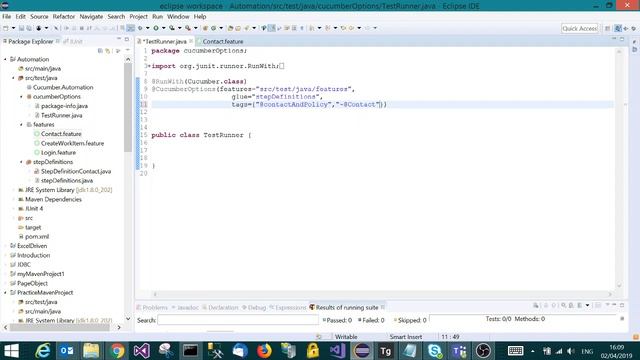Switch to the Javadoc tab
Image resolution: width=640 pixels, height=360 pixels.
[185, 307]
